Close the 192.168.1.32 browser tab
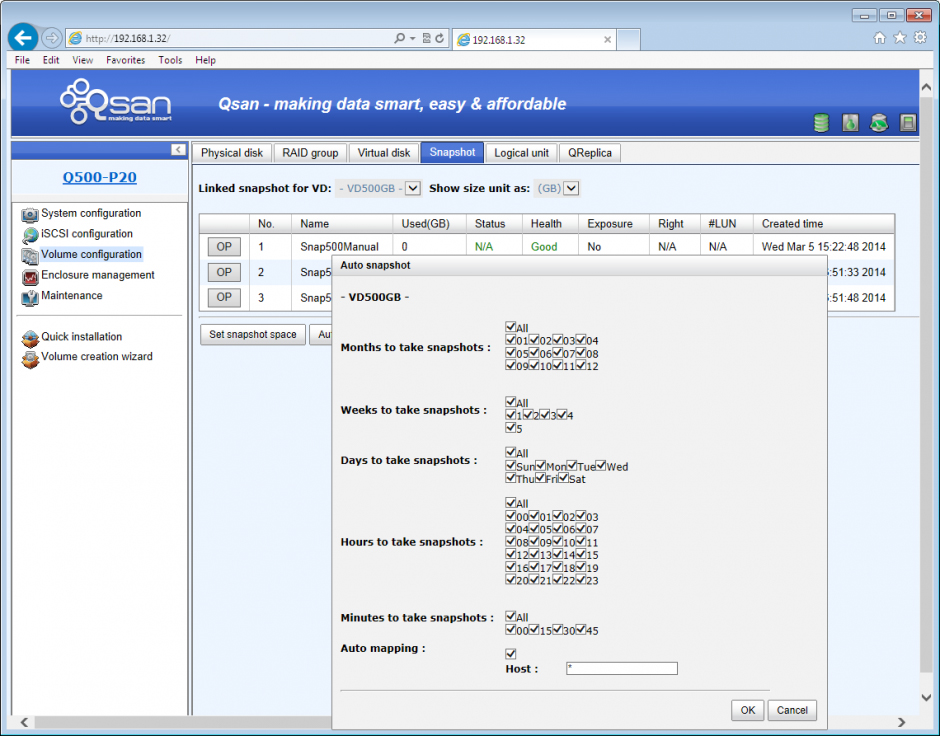 pyautogui.click(x=607, y=40)
